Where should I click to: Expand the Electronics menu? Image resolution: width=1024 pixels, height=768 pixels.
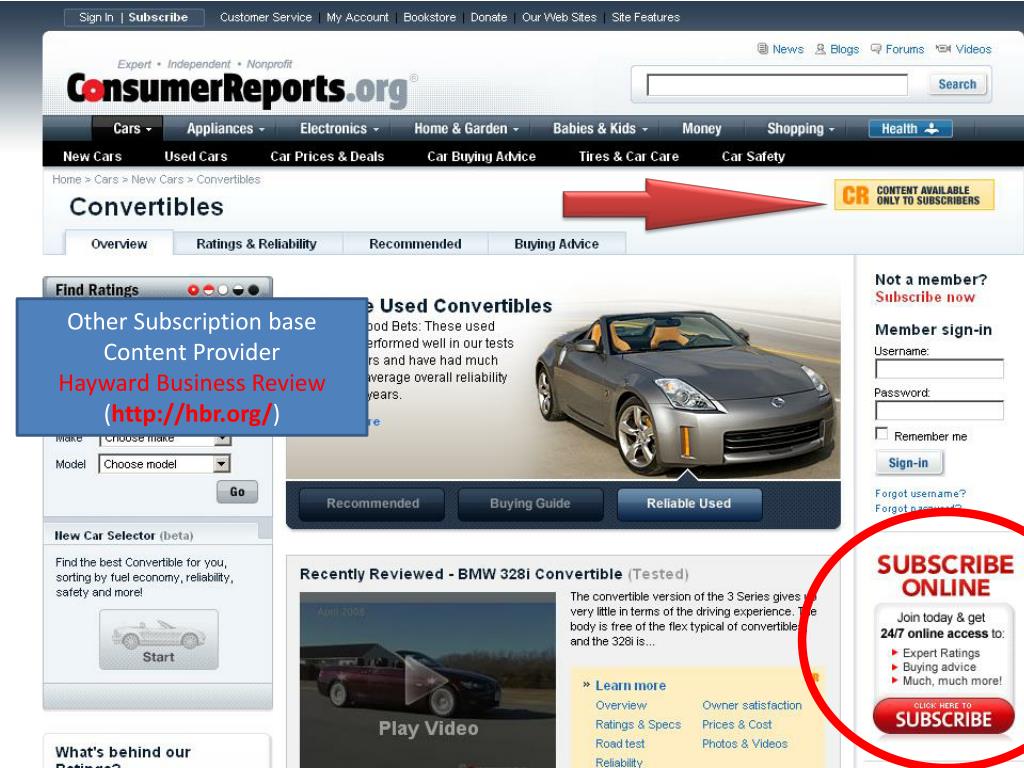click(339, 129)
